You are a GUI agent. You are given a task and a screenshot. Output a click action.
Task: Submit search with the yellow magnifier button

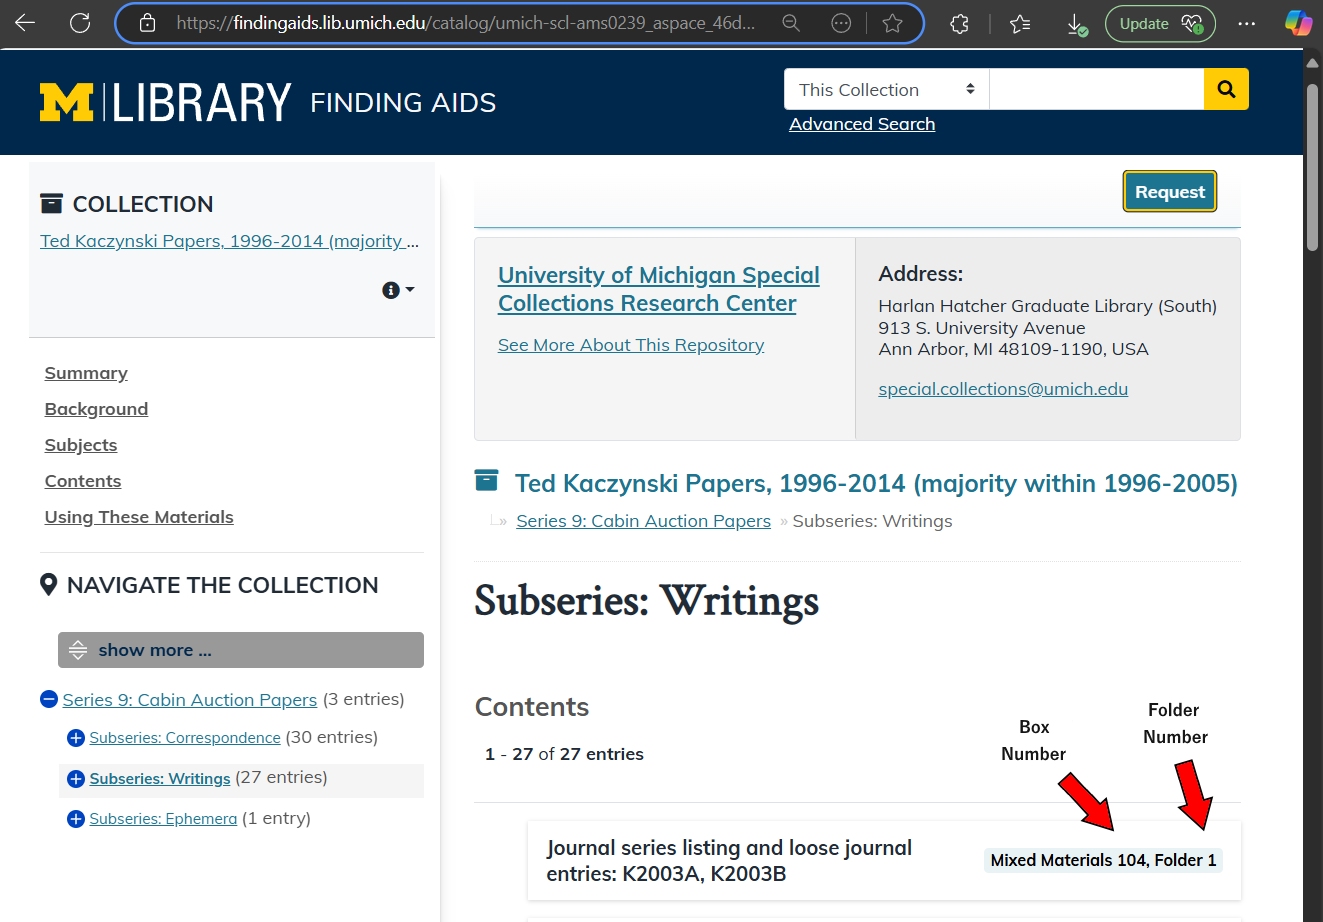coord(1226,89)
